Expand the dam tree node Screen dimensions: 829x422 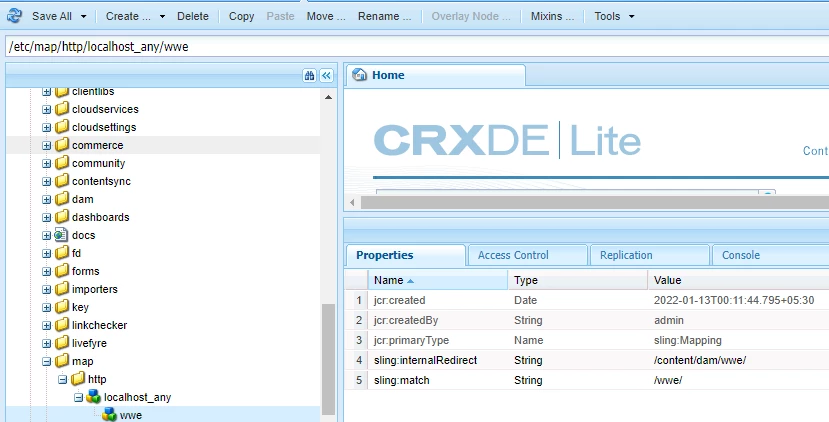(47, 199)
